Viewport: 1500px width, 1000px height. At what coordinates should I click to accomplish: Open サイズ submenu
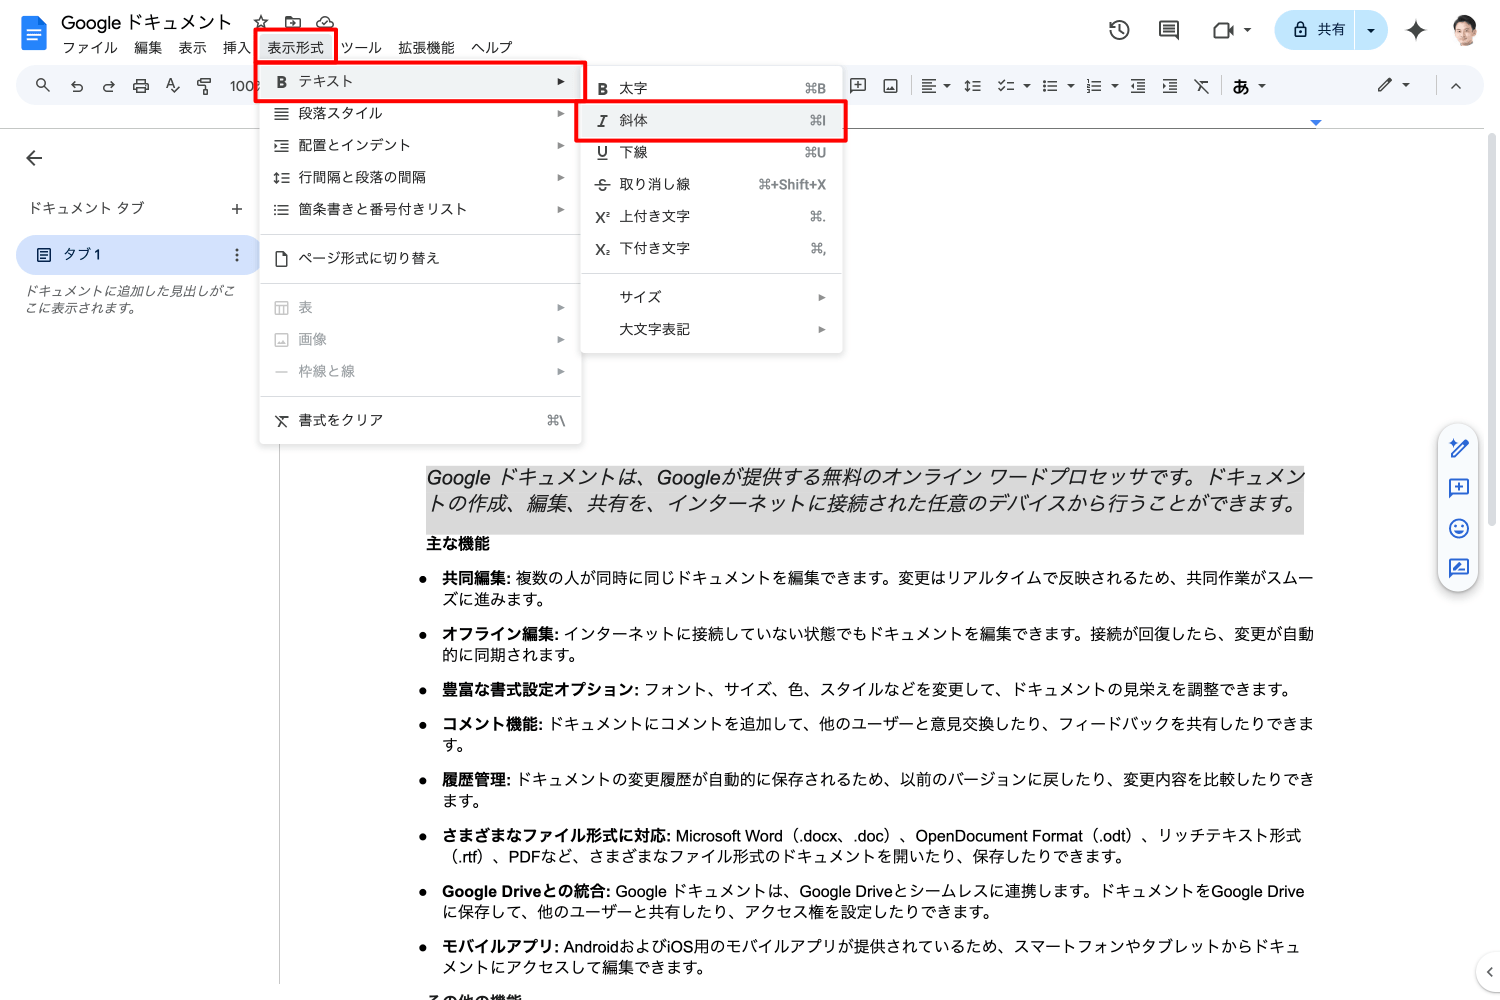[711, 297]
